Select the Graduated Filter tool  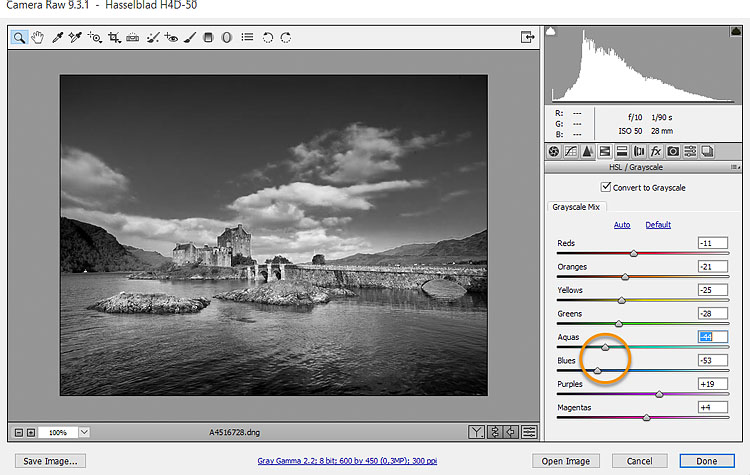coord(208,38)
